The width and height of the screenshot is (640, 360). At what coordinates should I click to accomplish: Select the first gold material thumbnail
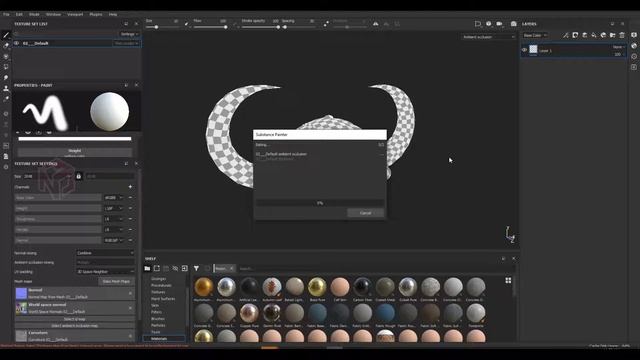coord(203,287)
